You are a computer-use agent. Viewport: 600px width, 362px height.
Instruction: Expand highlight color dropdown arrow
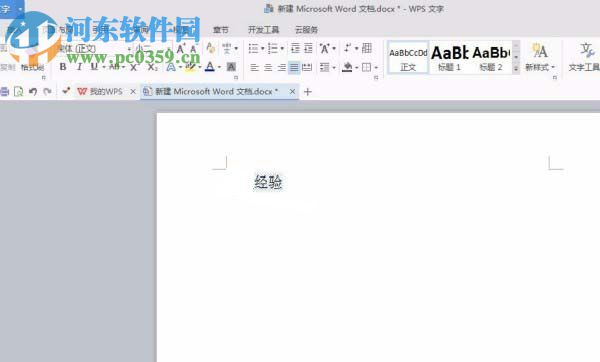200,68
